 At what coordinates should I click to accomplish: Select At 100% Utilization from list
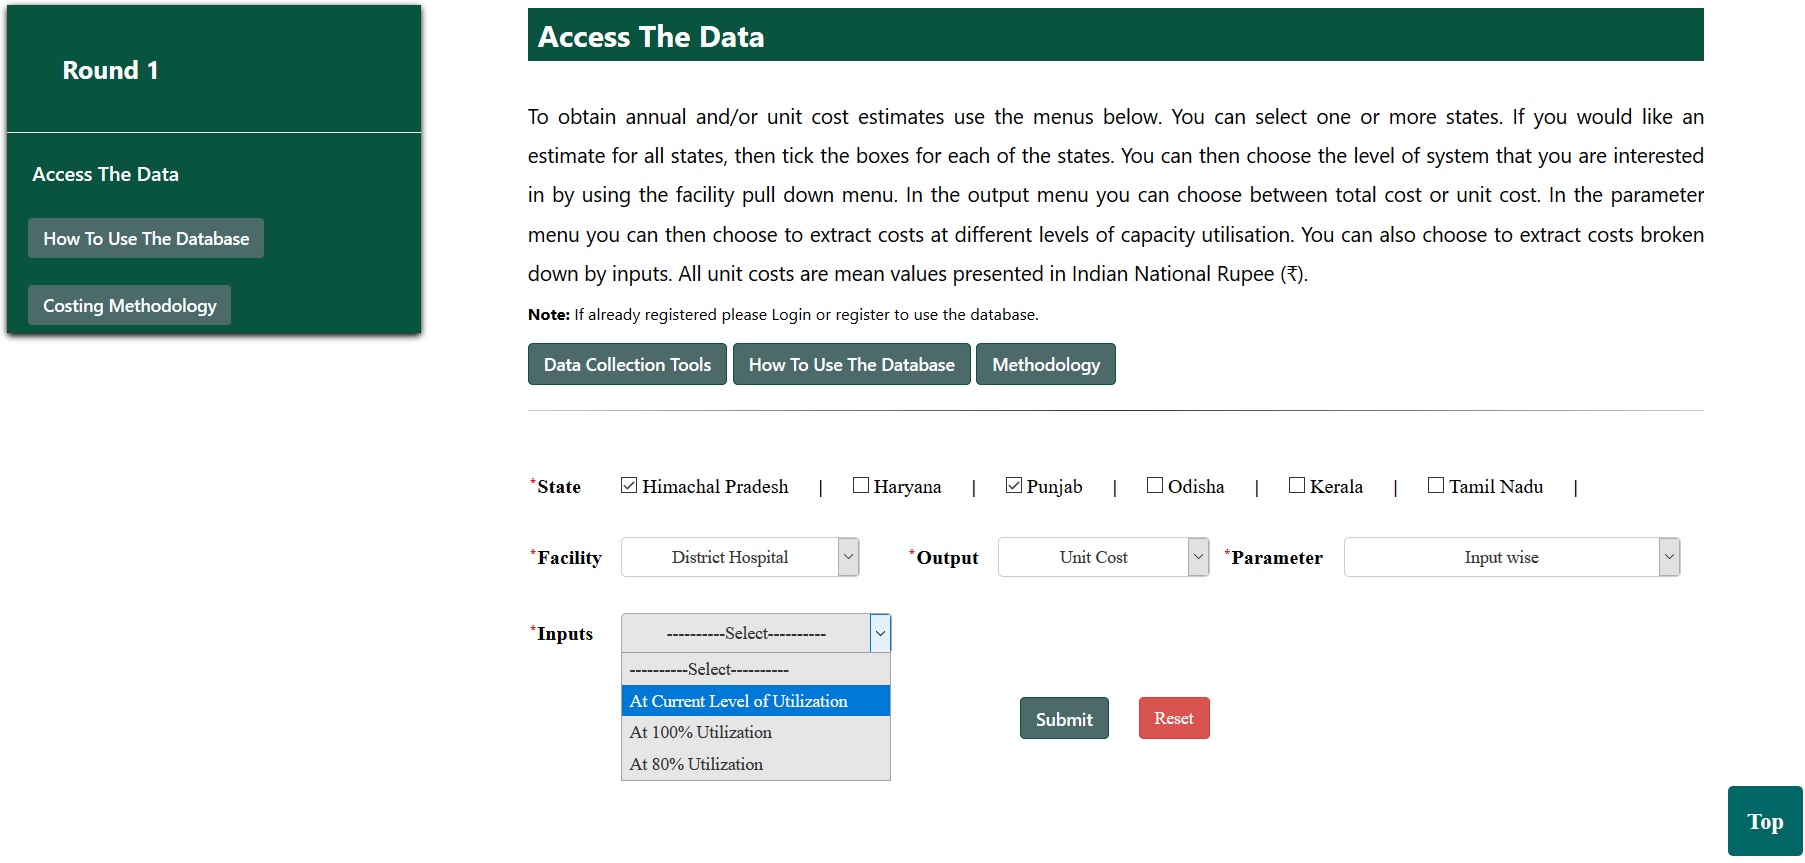point(755,732)
